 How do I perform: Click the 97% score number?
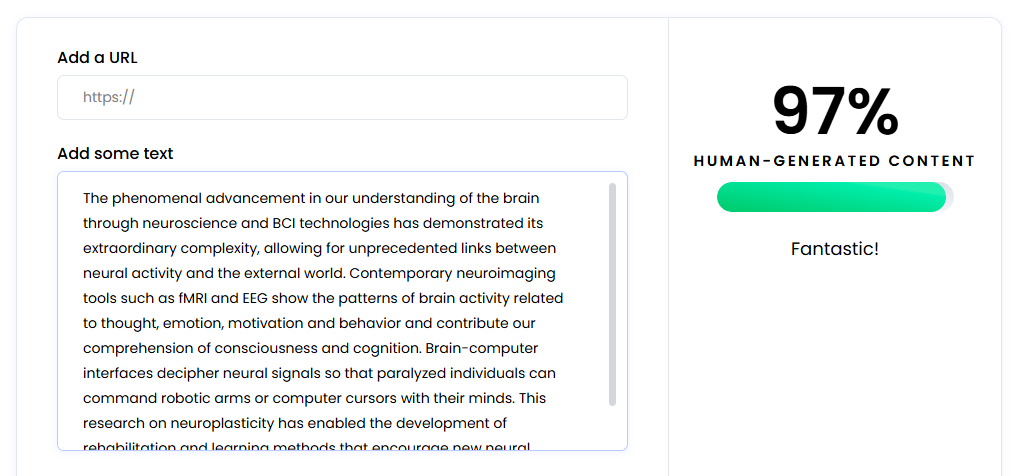coord(835,111)
